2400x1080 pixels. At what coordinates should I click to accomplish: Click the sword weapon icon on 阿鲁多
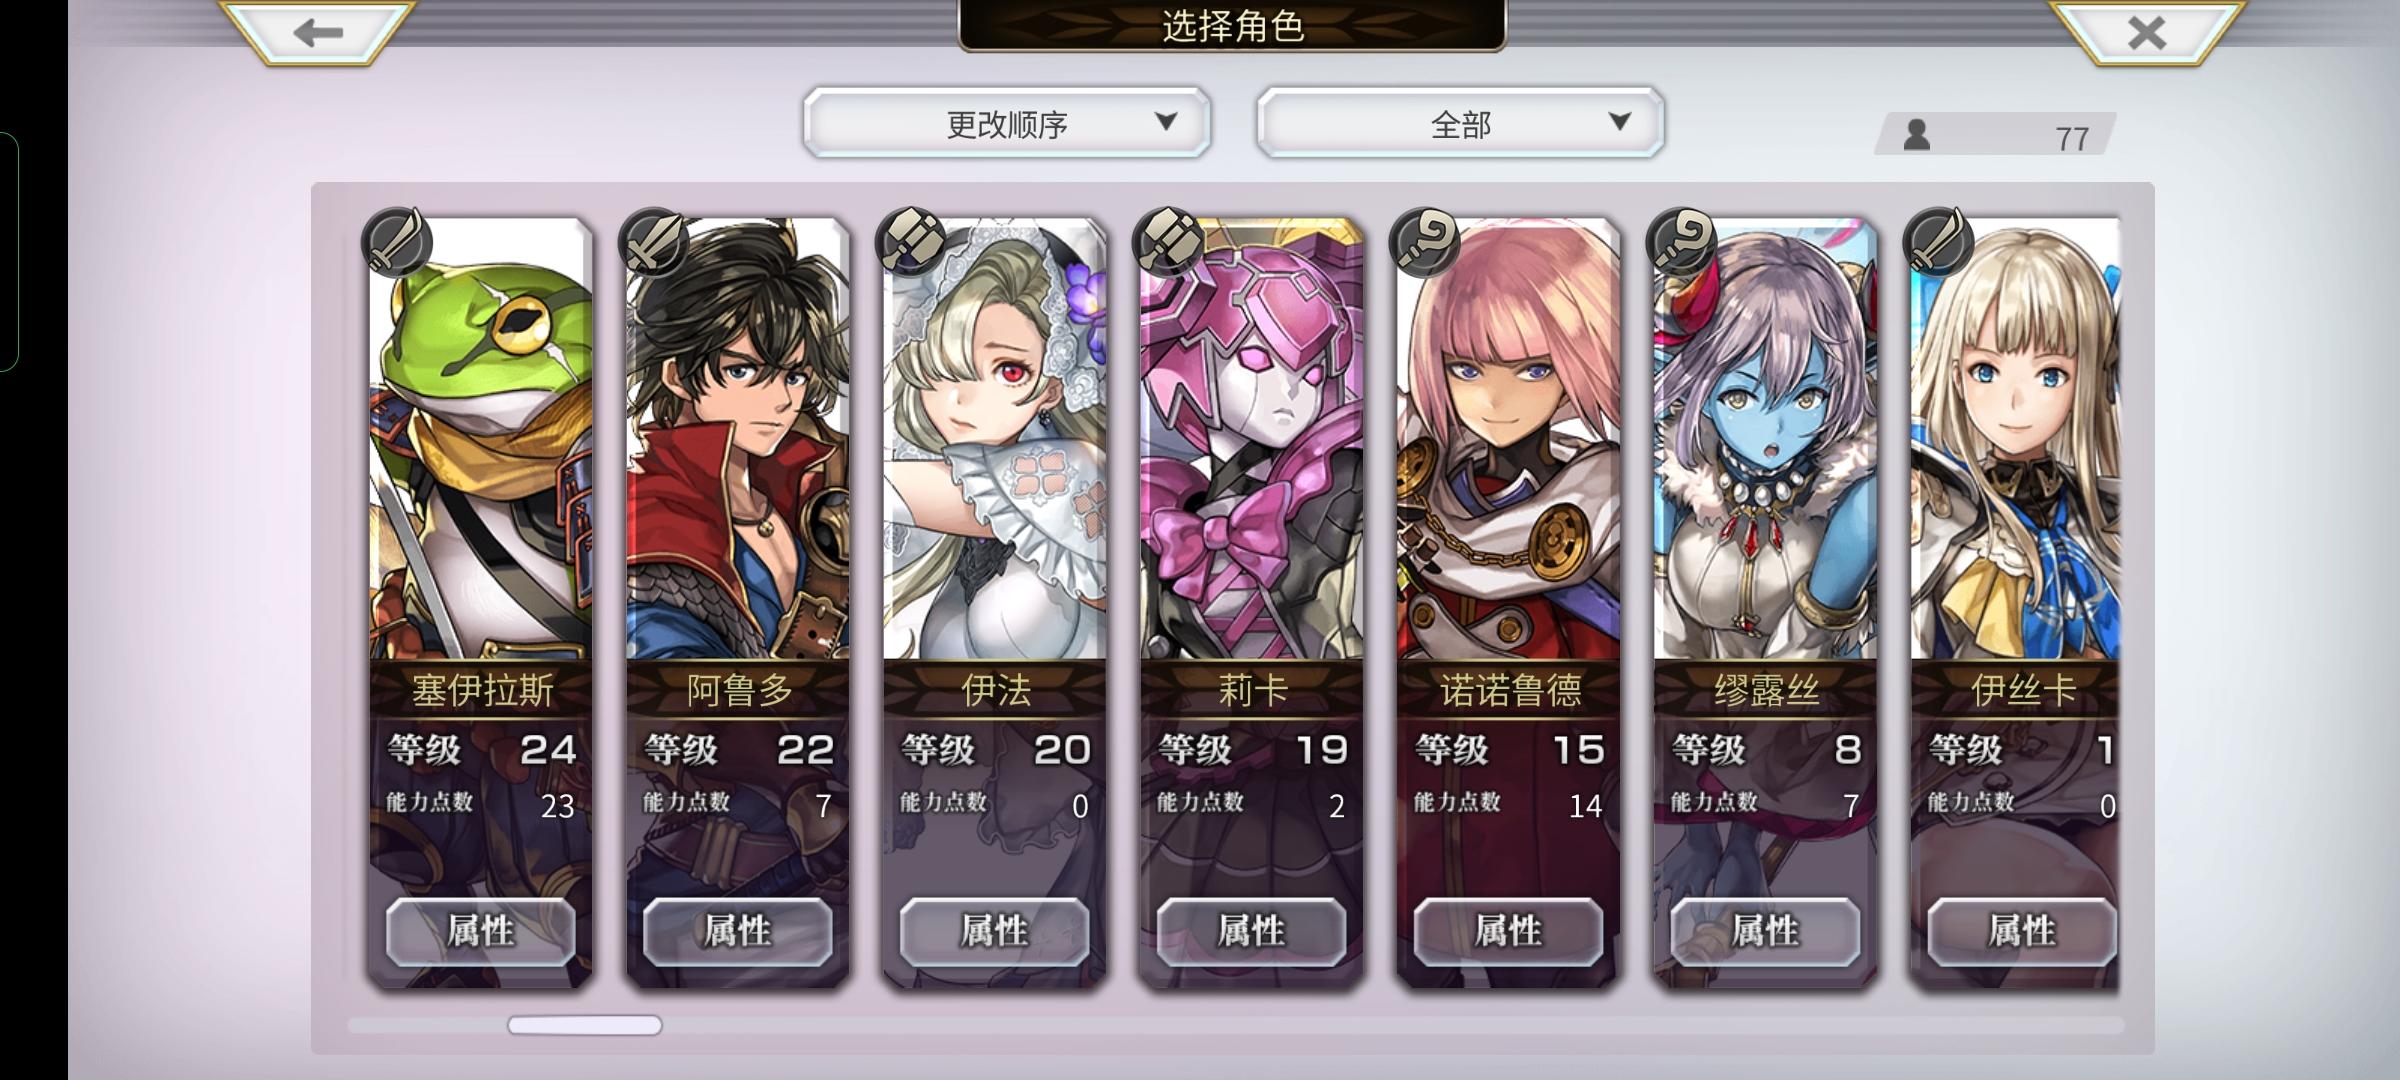(x=654, y=242)
